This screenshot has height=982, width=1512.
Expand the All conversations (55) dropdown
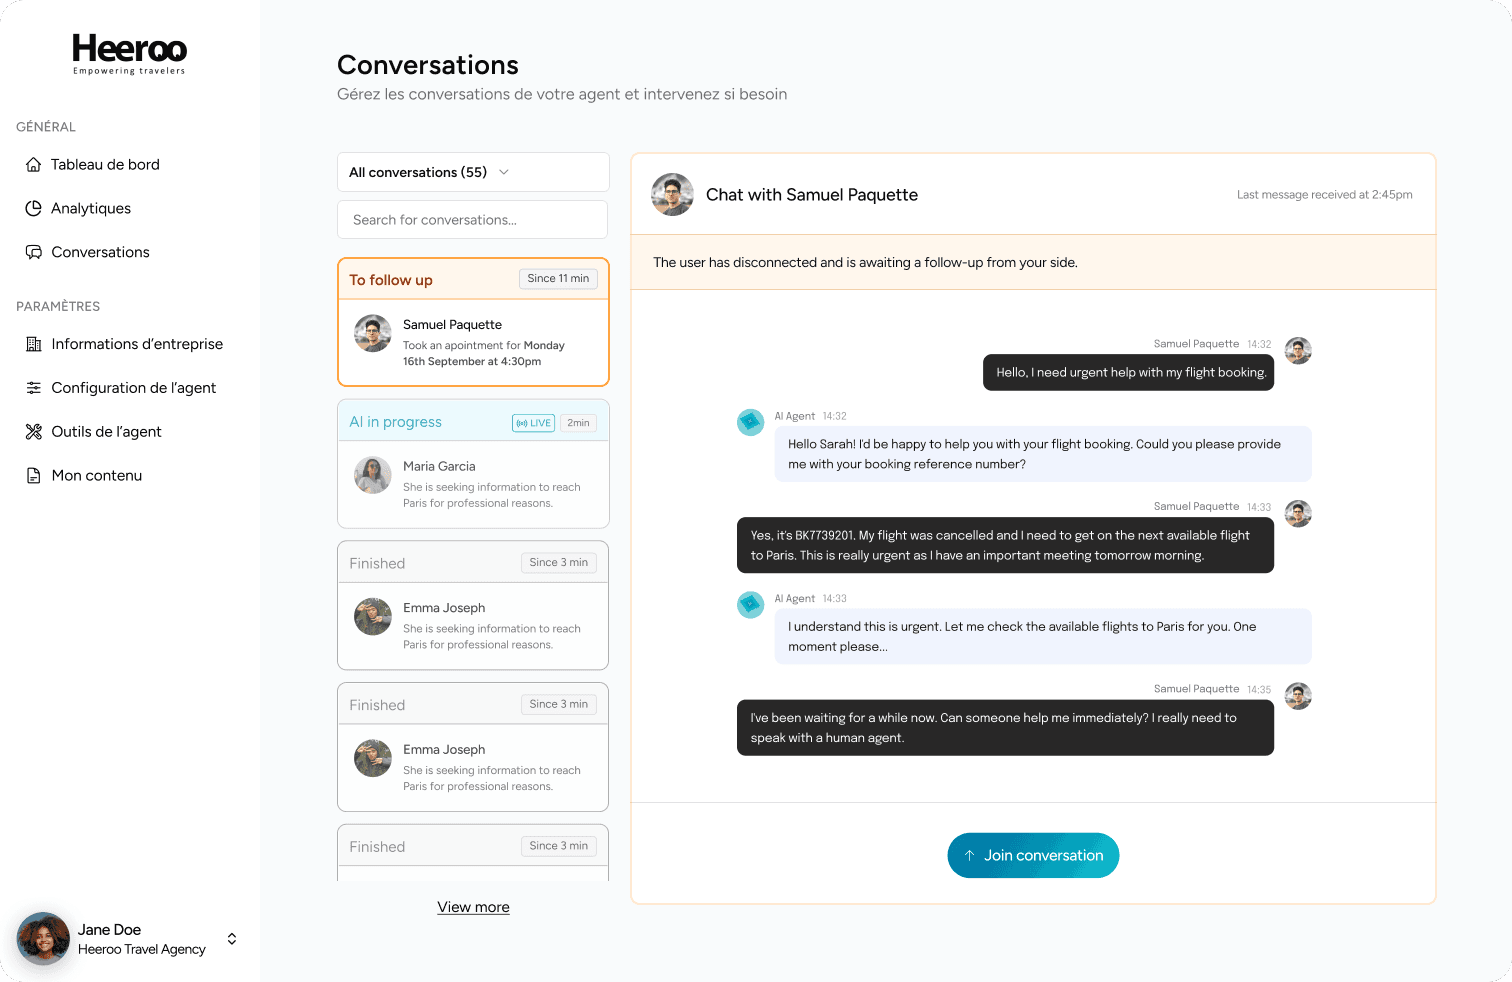click(473, 172)
